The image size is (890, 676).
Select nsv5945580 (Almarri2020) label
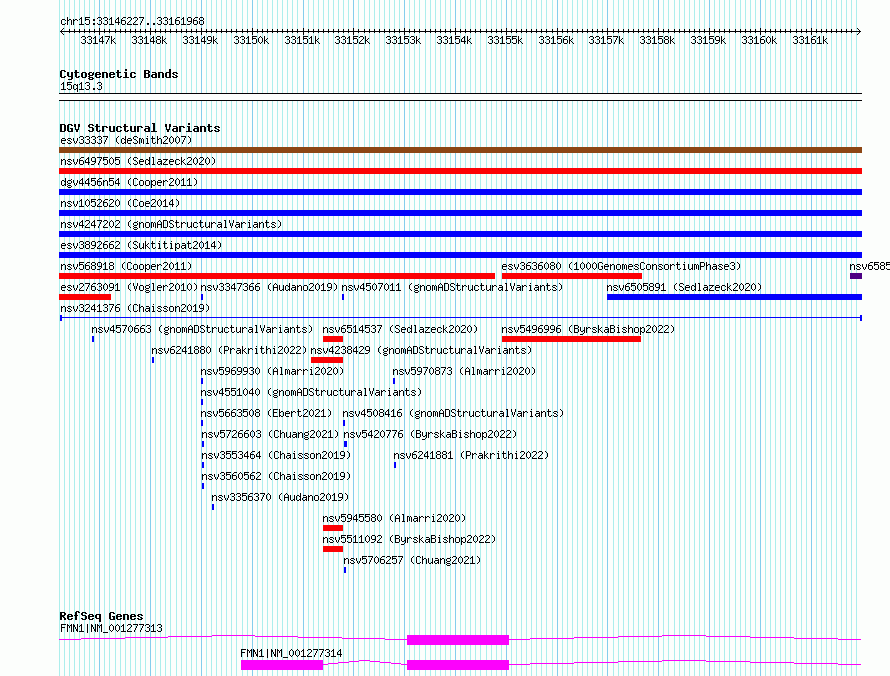(x=394, y=518)
